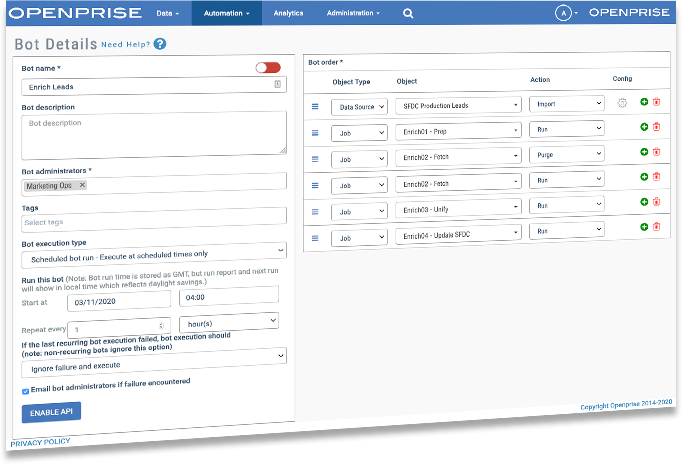This screenshot has height=465, width=682.
Task: Toggle the bot enabled switch
Action: 268,68
